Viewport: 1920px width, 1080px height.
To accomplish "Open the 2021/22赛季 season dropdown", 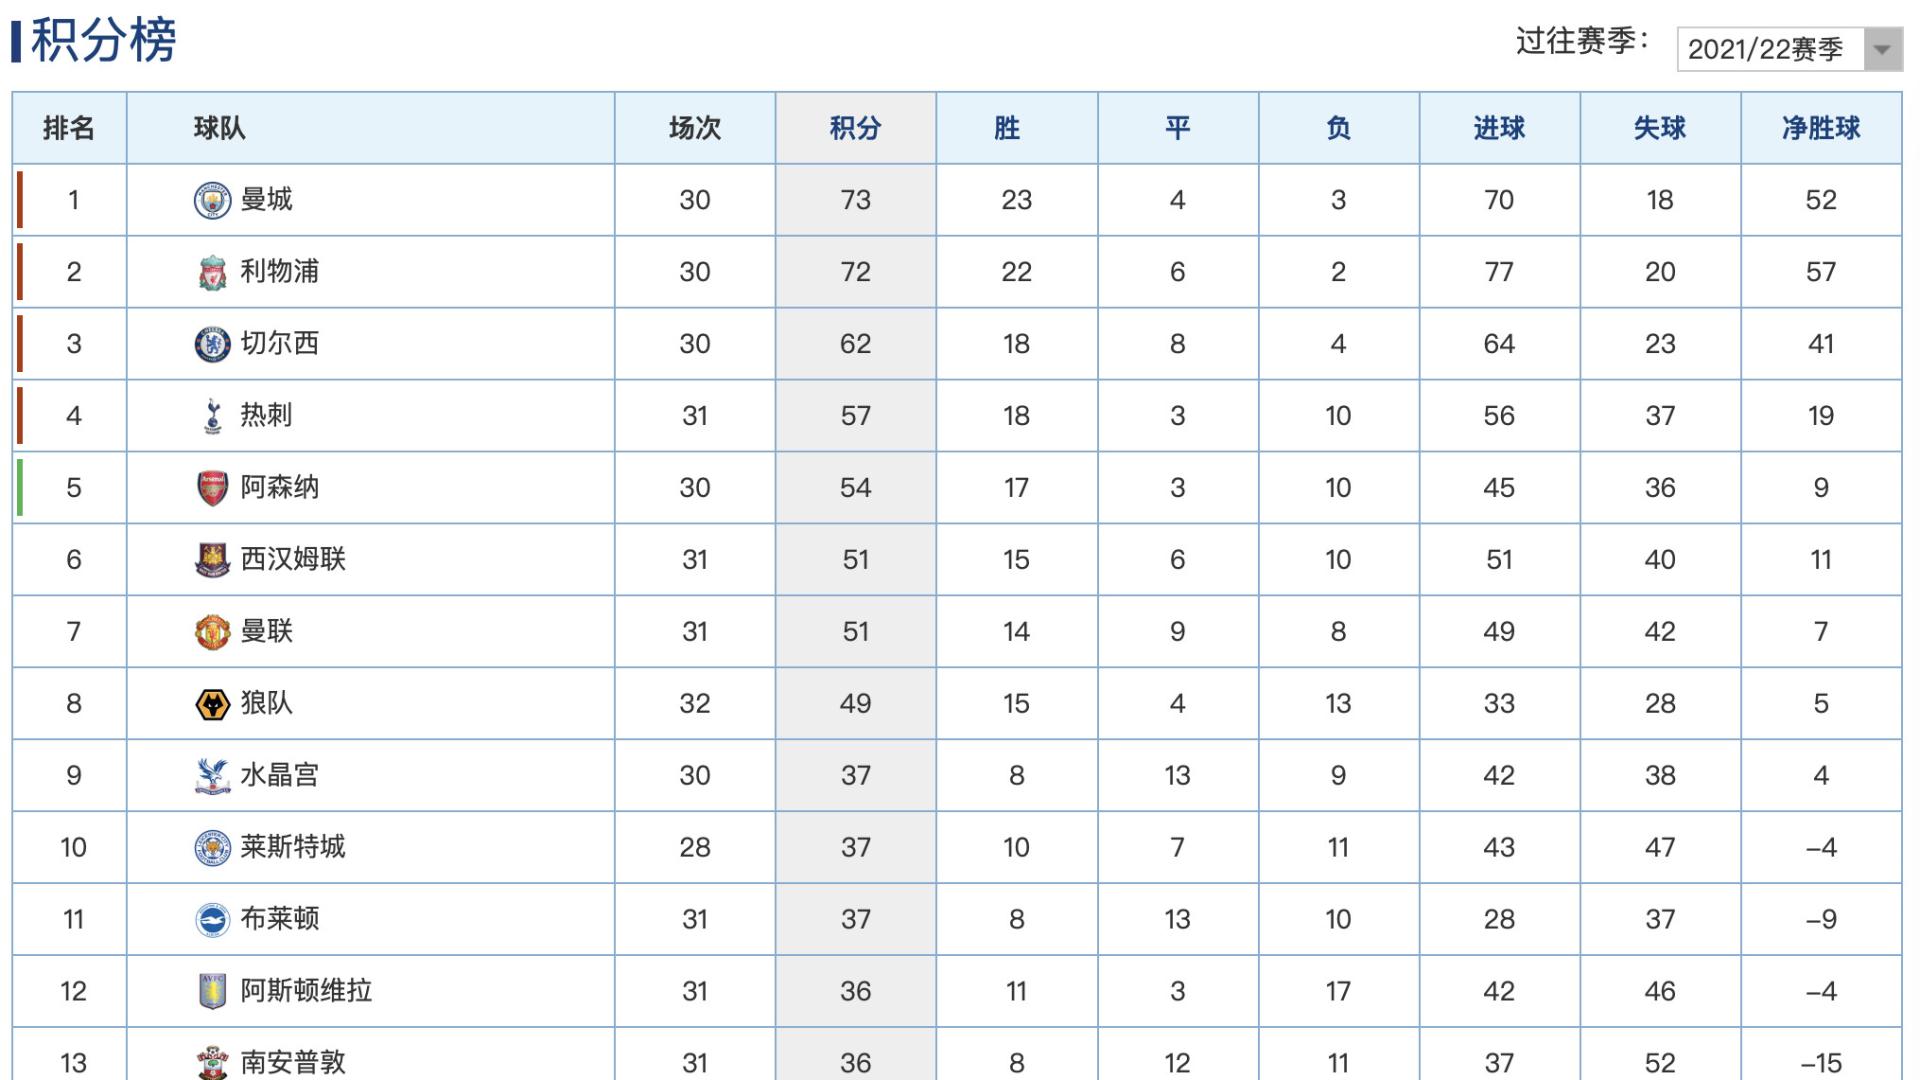I will pyautogui.click(x=1789, y=49).
